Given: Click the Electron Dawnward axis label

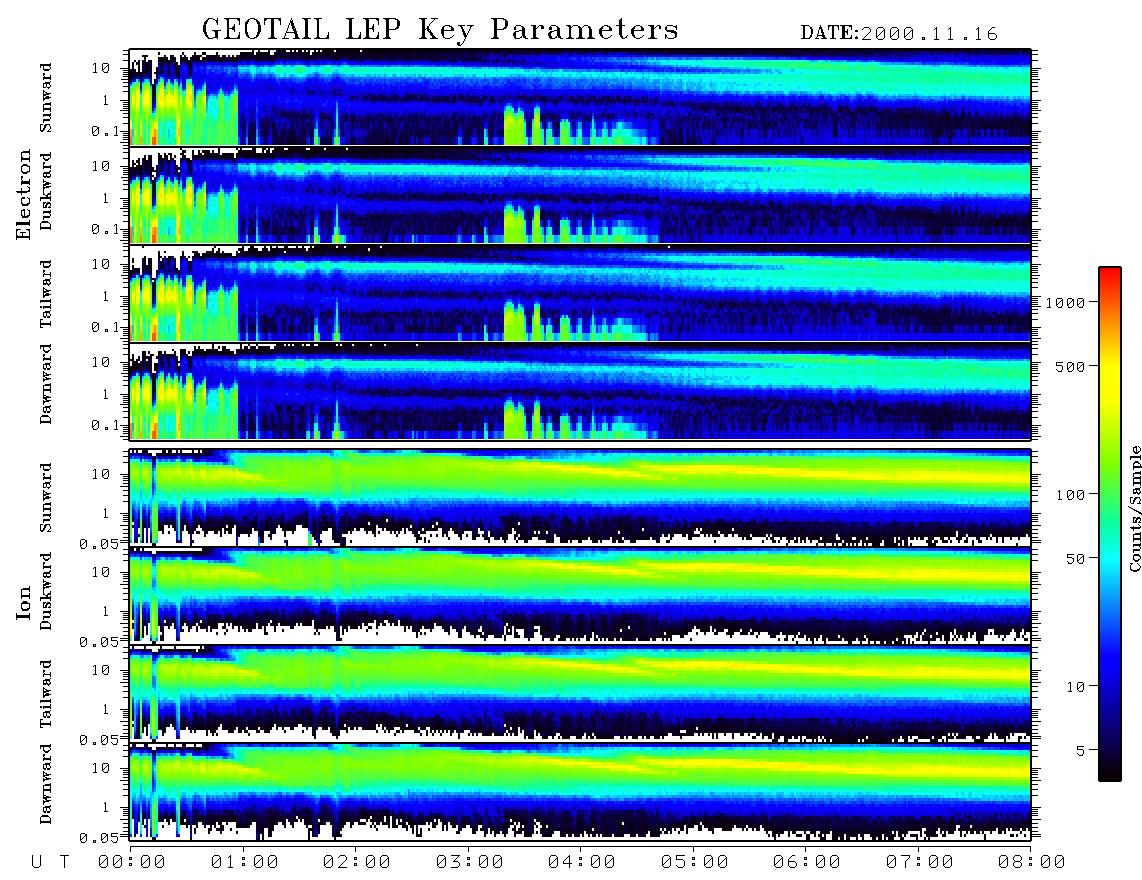Looking at the screenshot, I should [x=46, y=384].
